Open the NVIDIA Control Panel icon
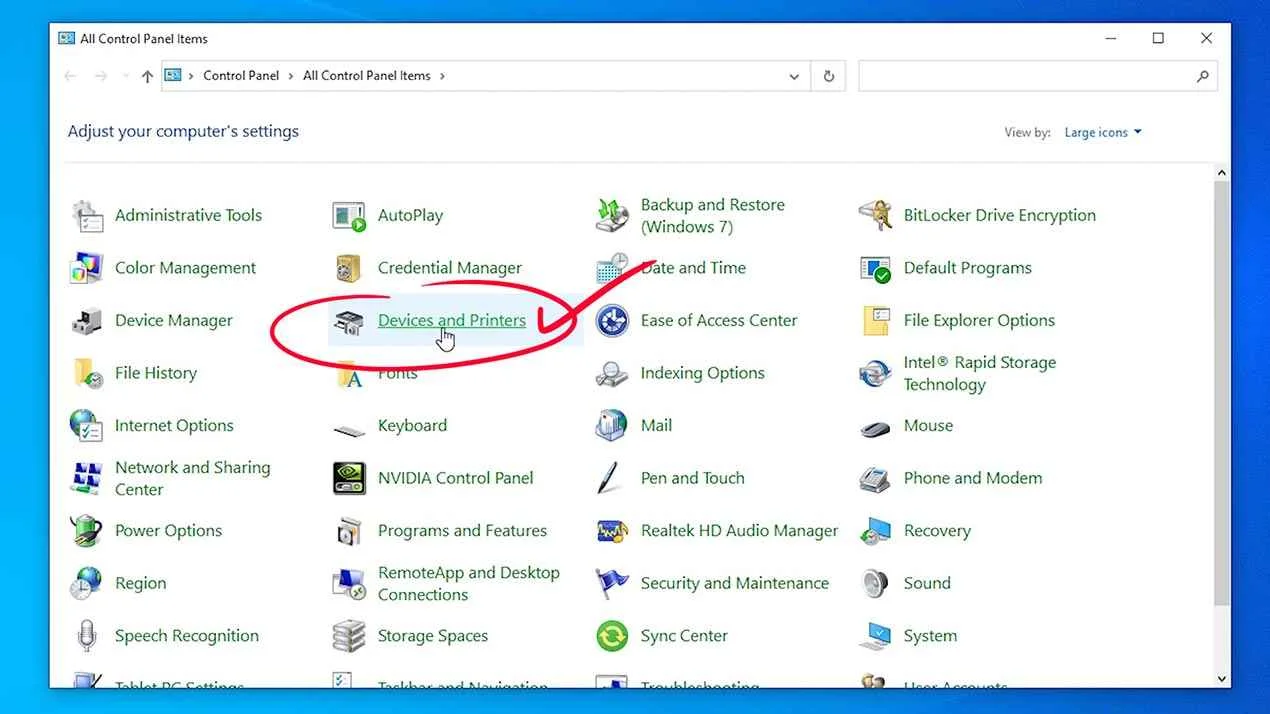Image resolution: width=1270 pixels, height=714 pixels. tap(349, 478)
